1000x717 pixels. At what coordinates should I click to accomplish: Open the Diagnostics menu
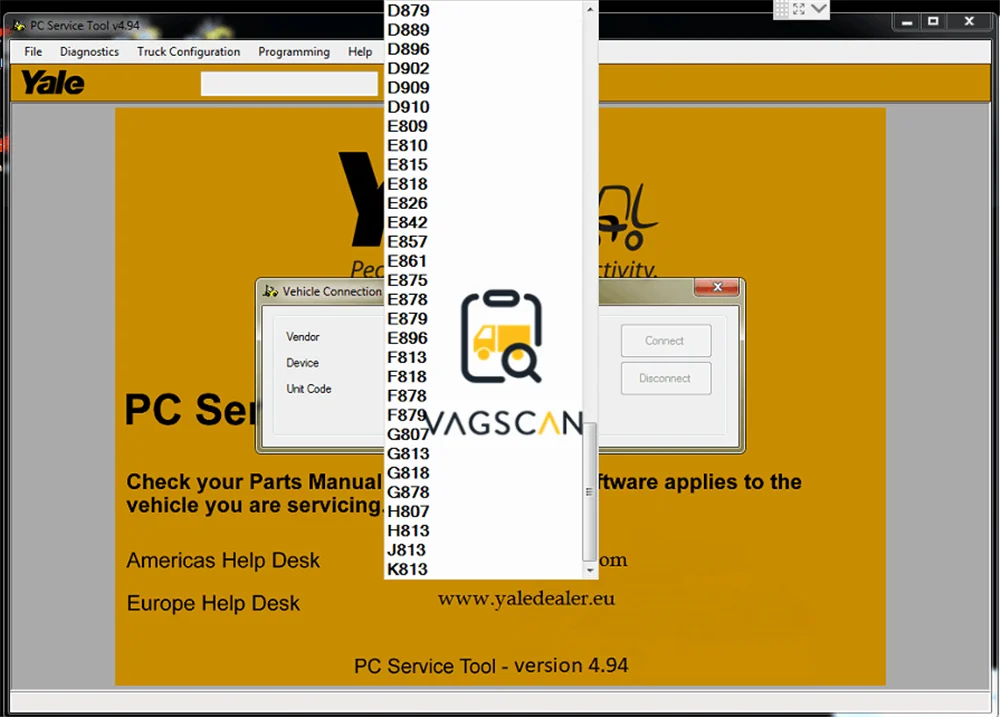(89, 52)
